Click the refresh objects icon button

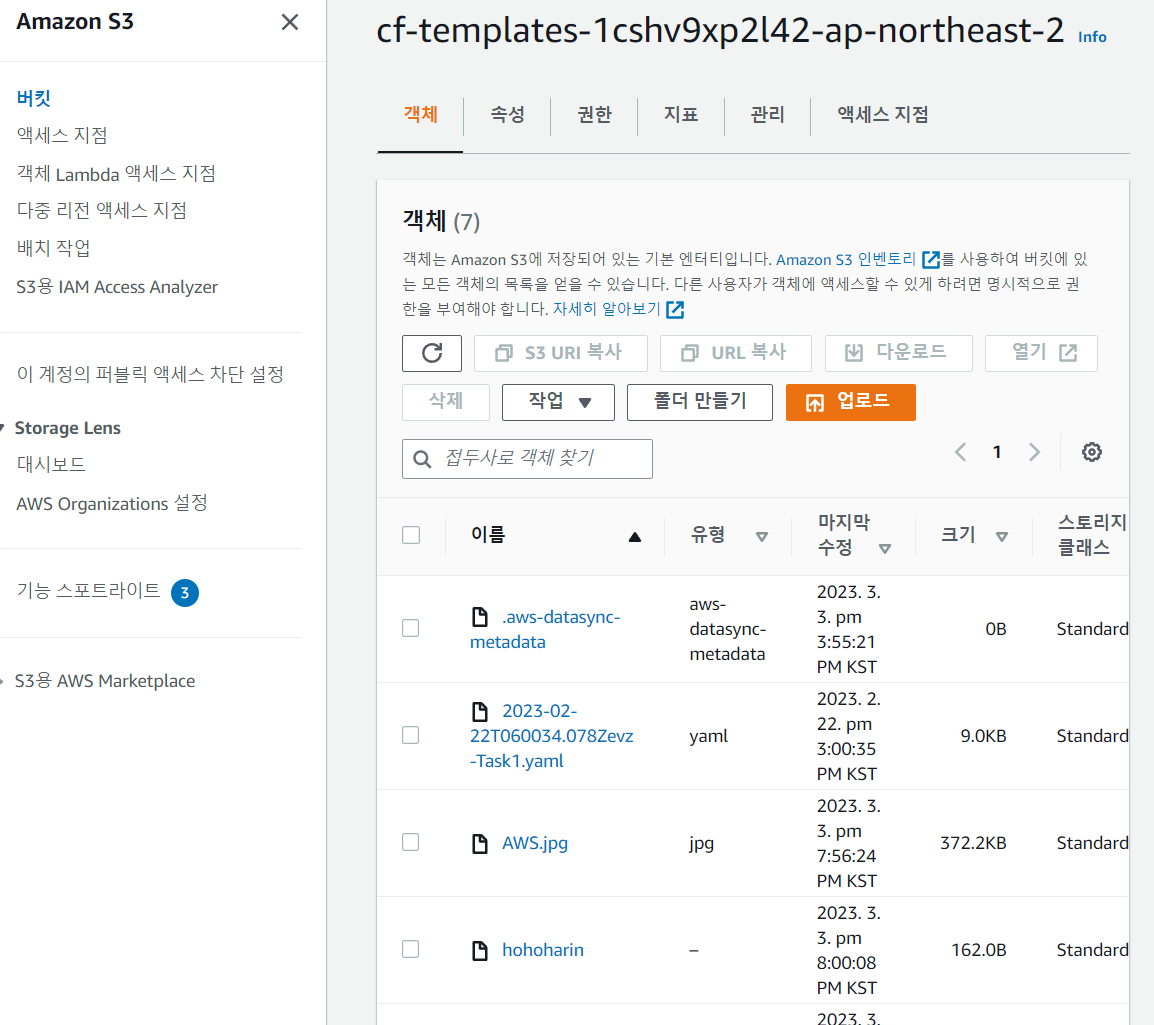[x=432, y=353]
